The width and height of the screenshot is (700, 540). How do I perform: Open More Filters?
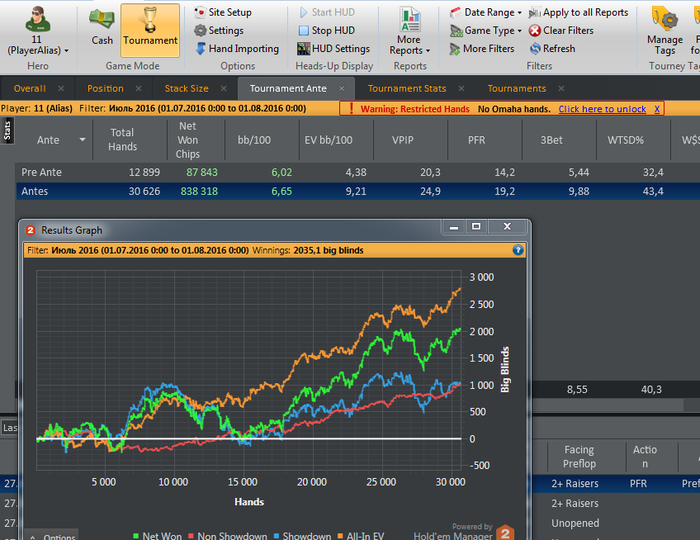[x=482, y=49]
